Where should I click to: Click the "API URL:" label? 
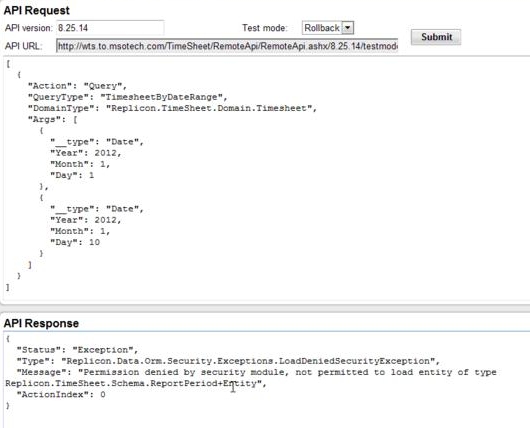click(x=24, y=46)
